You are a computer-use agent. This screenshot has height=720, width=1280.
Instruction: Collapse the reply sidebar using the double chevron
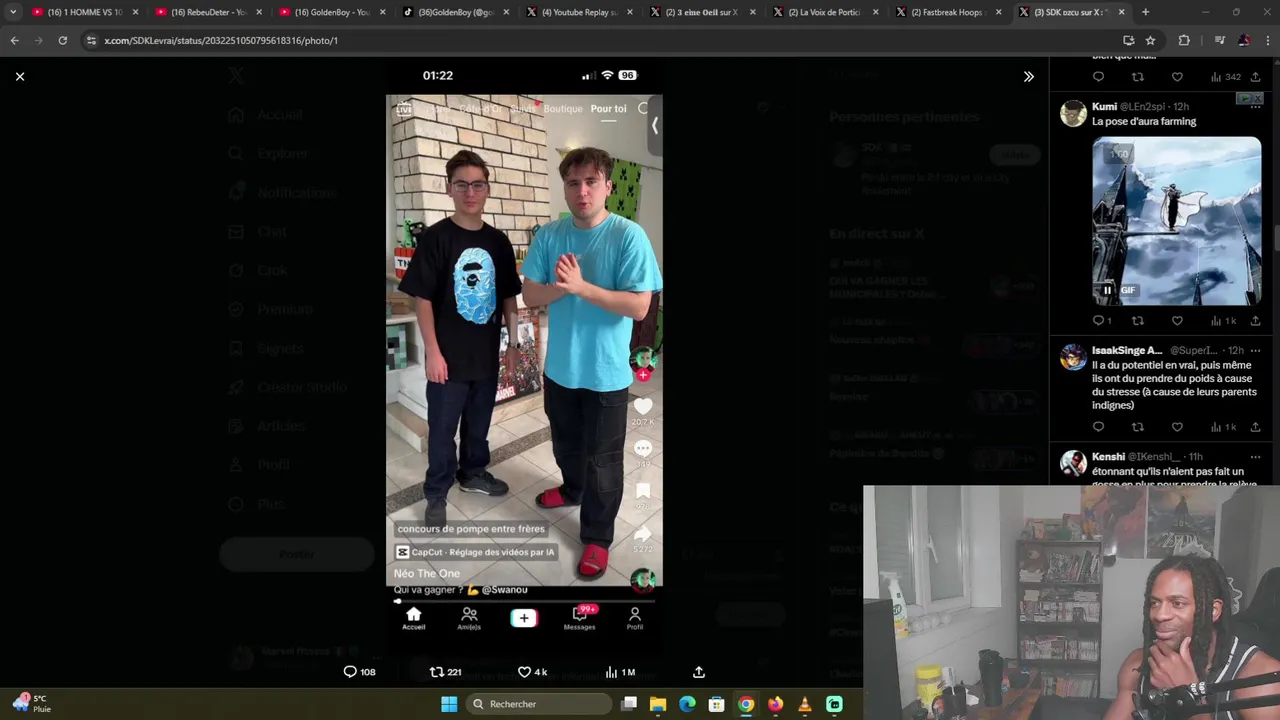(x=1028, y=76)
